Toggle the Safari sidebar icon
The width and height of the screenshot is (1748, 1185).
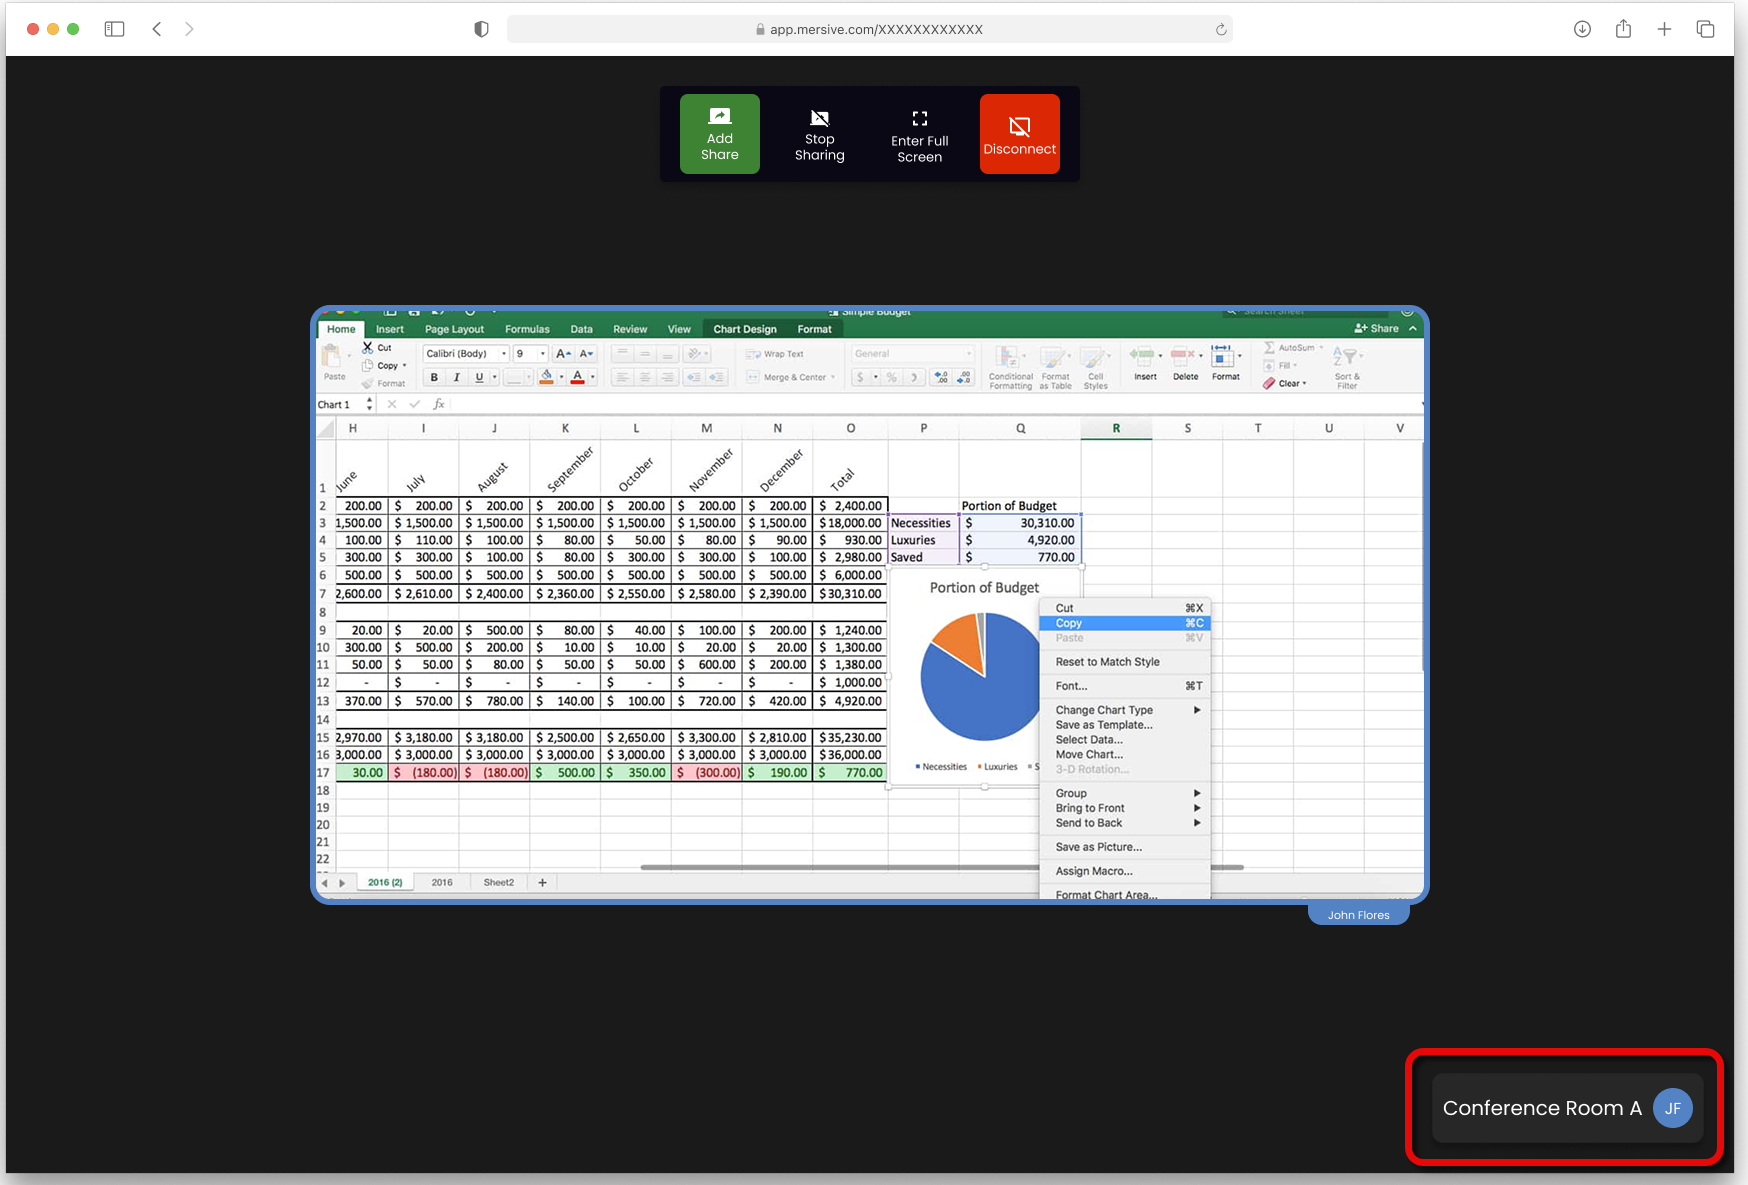115,29
